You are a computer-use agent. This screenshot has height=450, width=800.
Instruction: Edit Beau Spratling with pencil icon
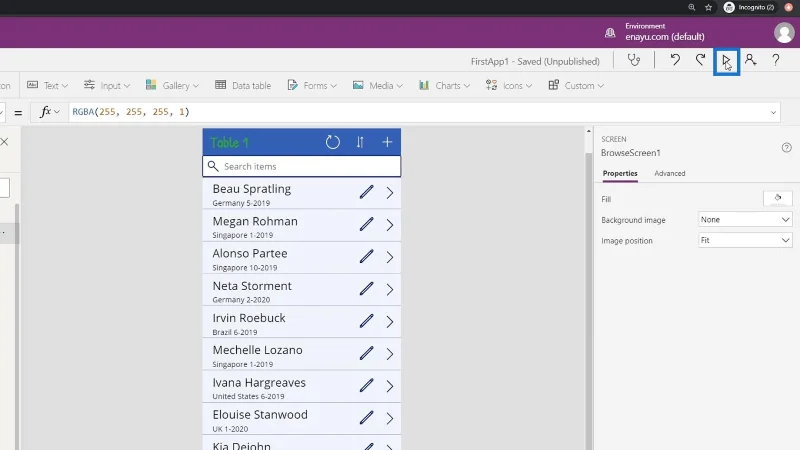(366, 192)
